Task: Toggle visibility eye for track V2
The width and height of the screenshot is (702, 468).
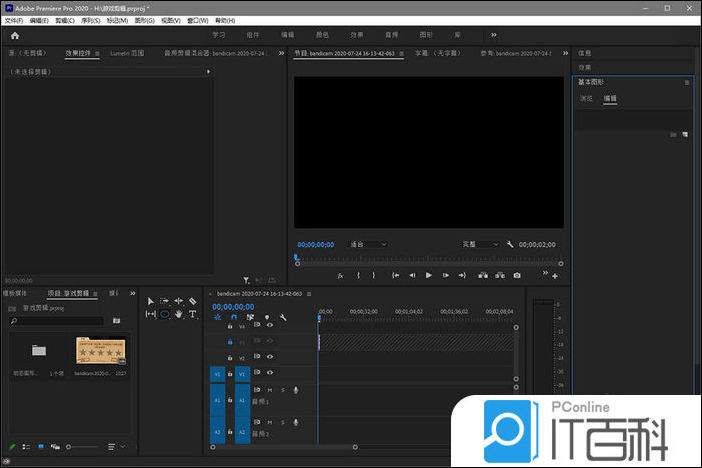Action: pyautogui.click(x=270, y=358)
